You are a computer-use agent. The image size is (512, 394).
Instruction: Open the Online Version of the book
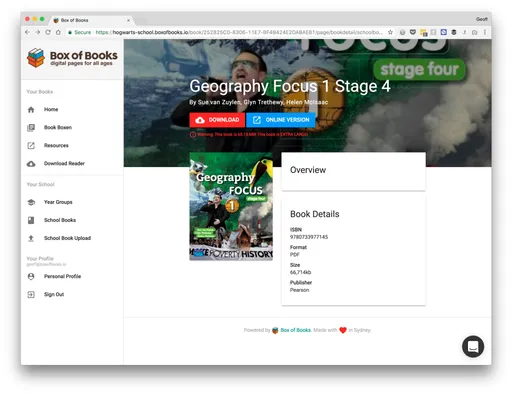(x=281, y=120)
